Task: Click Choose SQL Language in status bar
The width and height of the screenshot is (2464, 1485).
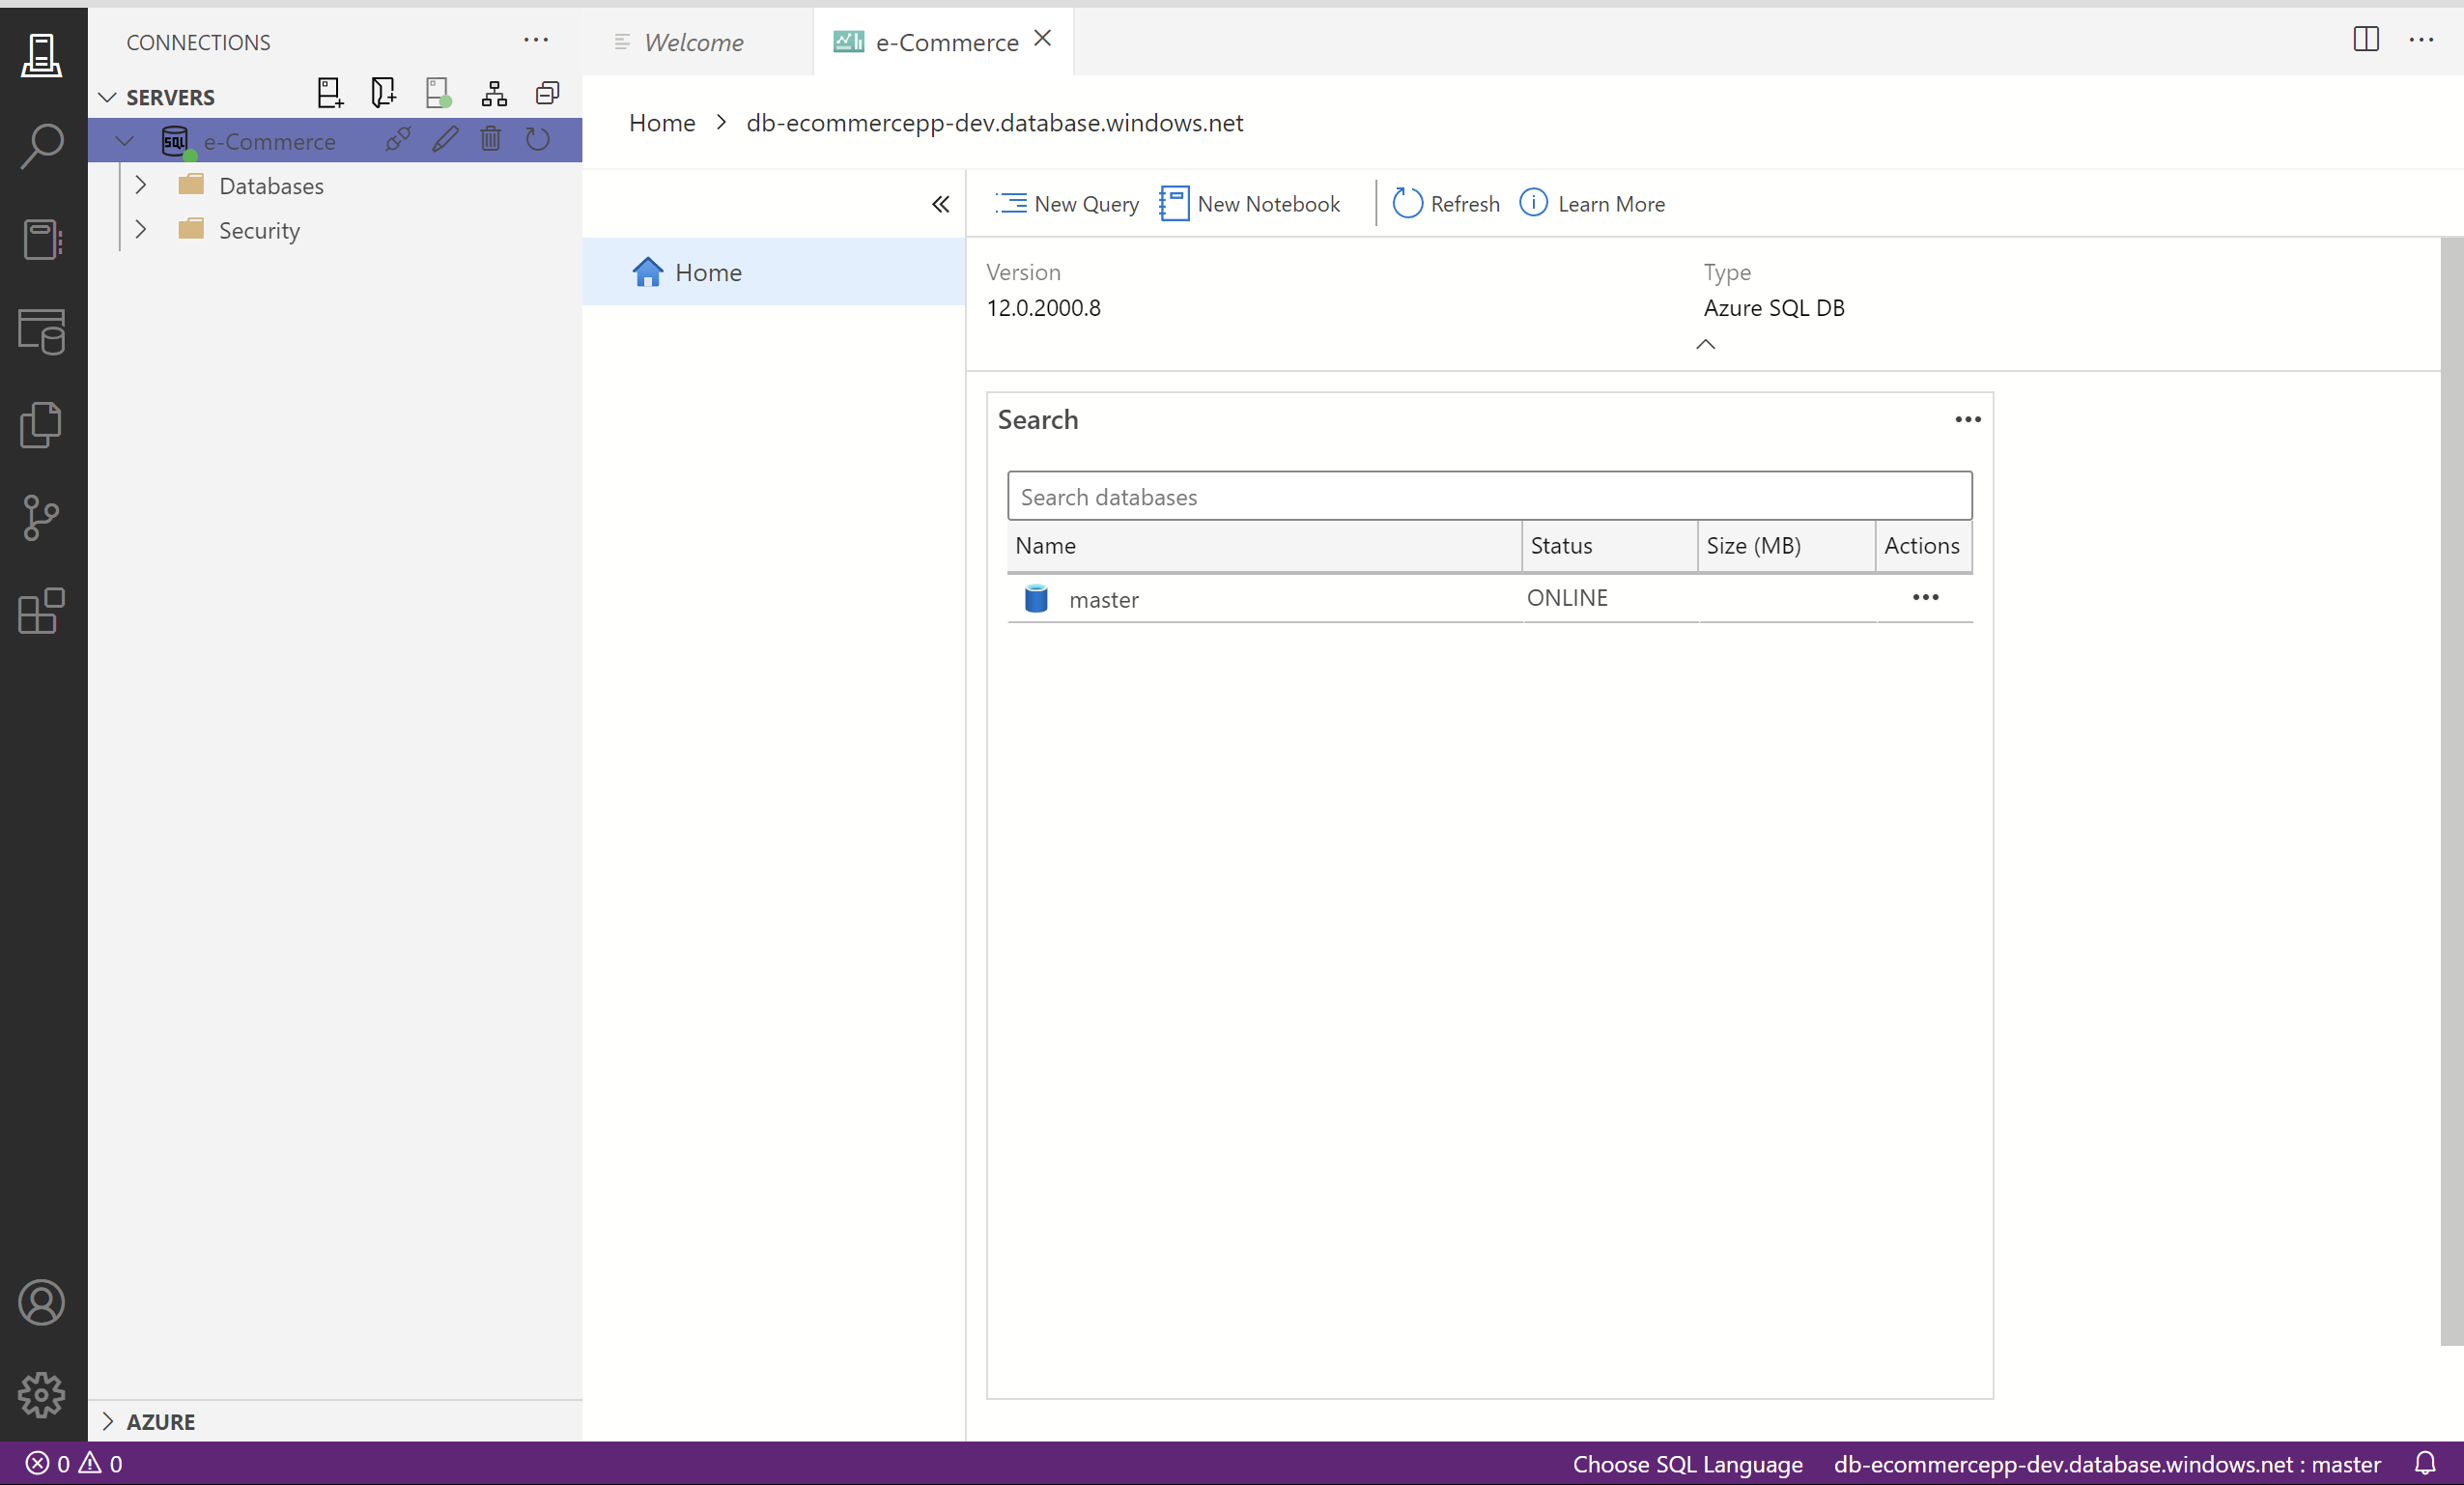Action: (1687, 1464)
